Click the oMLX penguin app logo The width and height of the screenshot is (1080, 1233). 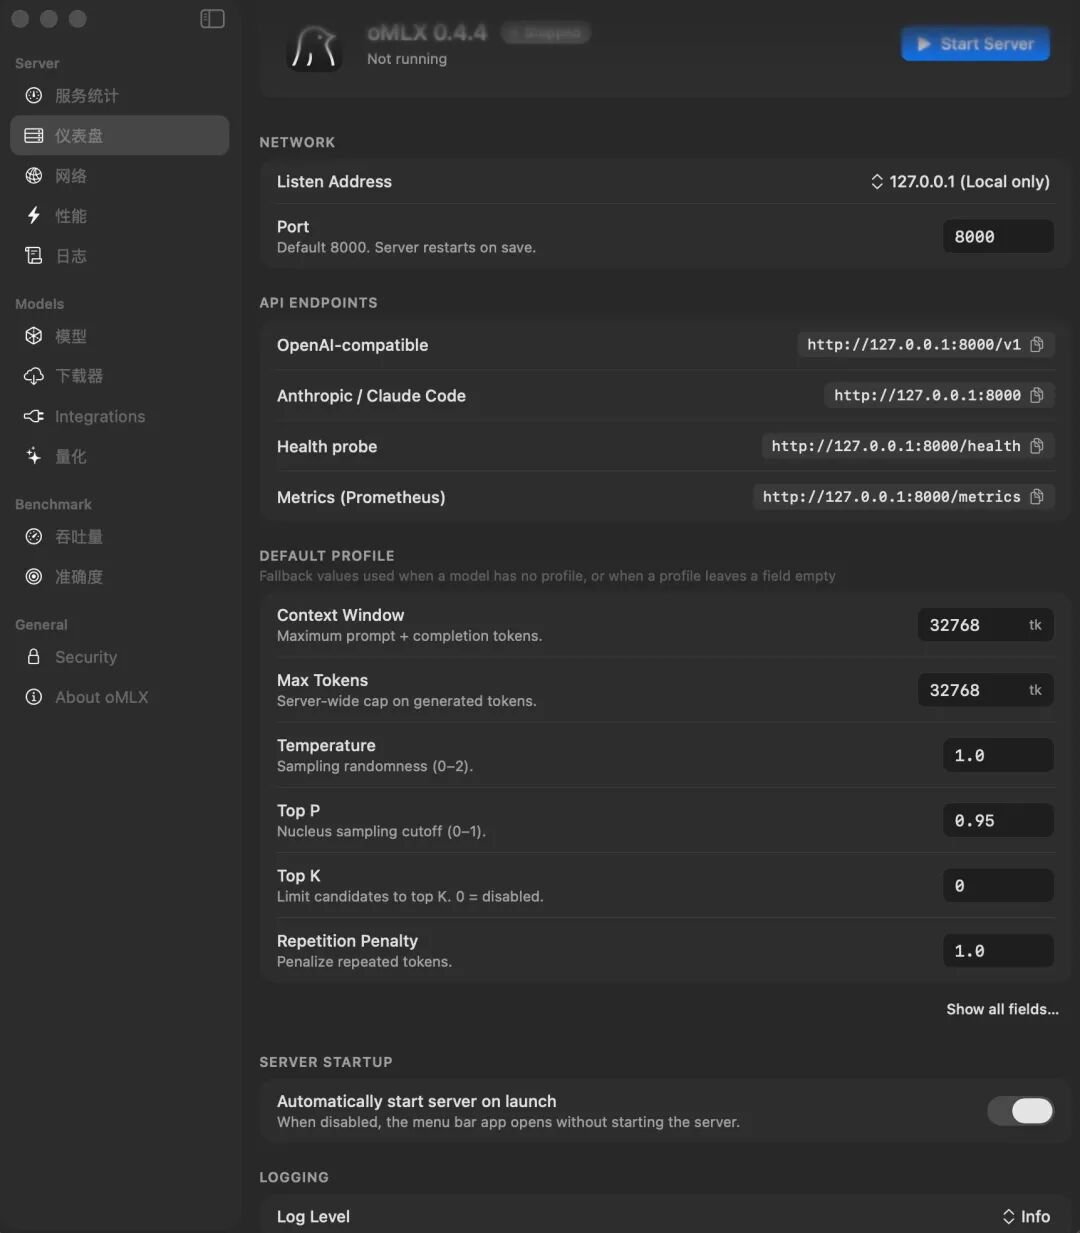[314, 47]
